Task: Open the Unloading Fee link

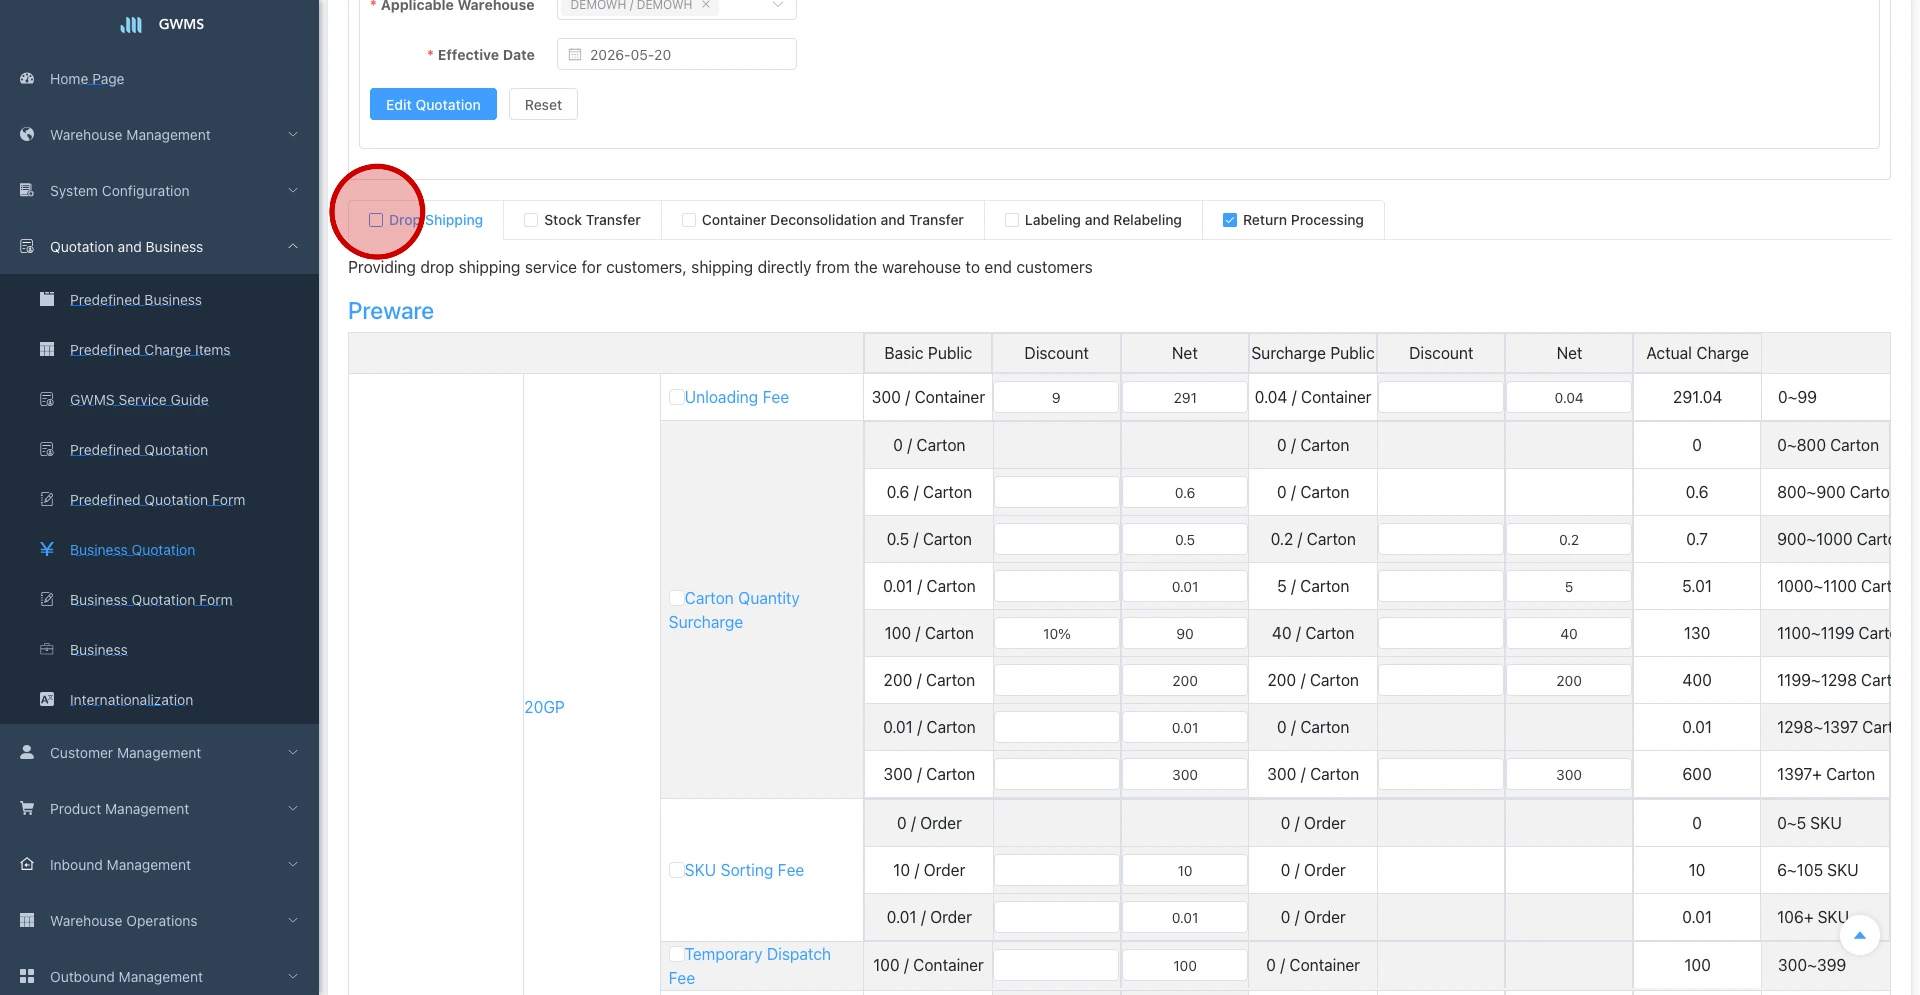Action: pyautogui.click(x=736, y=397)
